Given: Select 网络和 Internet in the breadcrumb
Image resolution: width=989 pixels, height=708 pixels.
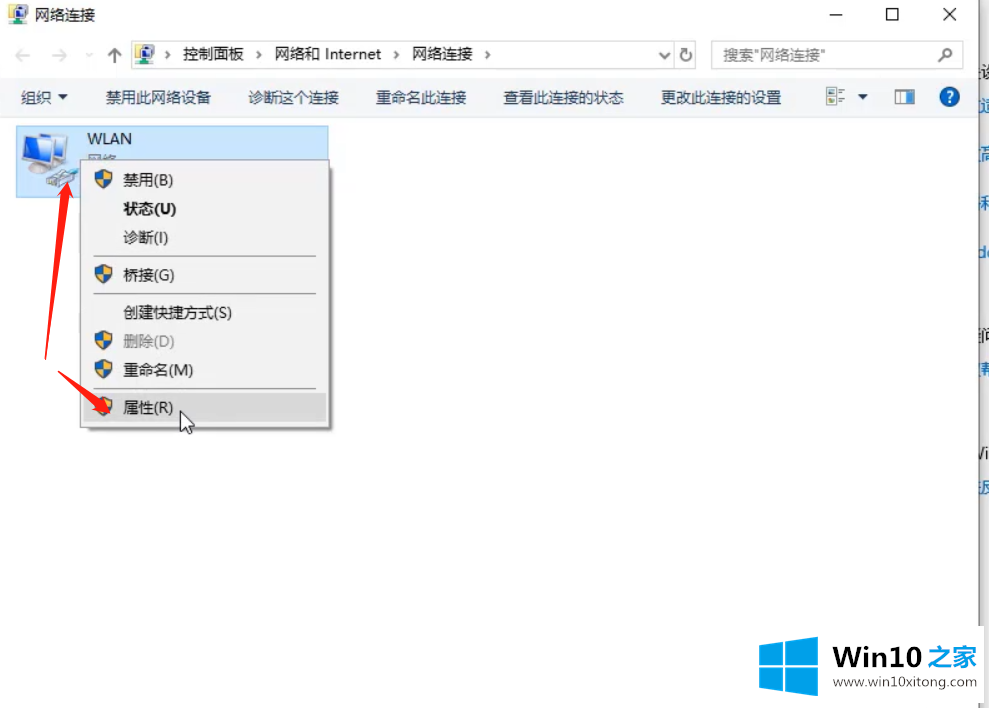Looking at the screenshot, I should click(x=328, y=54).
